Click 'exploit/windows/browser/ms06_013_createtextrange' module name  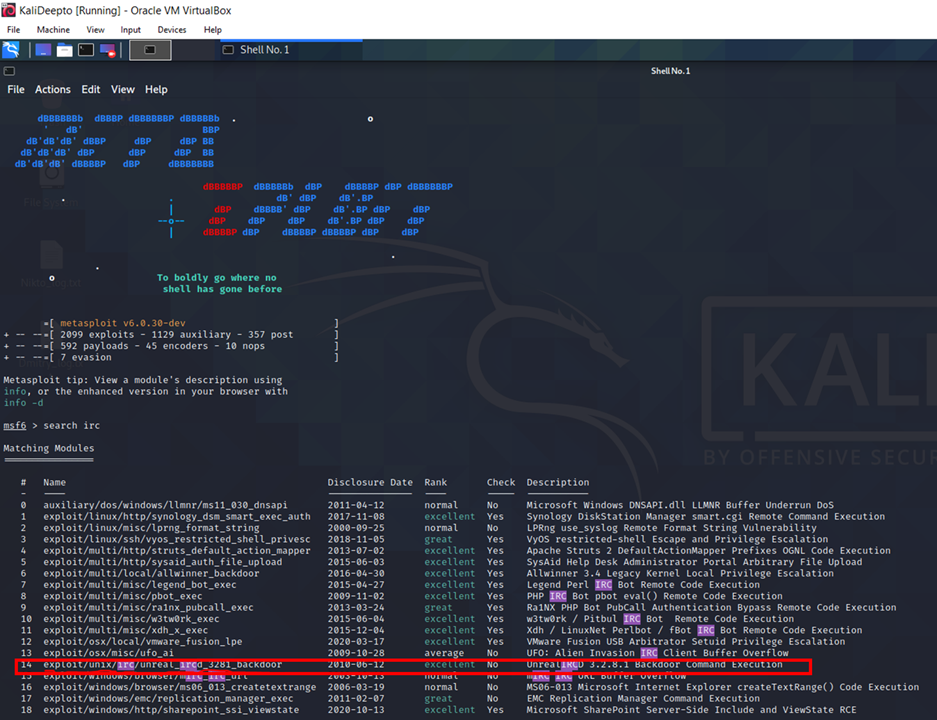coord(179,687)
